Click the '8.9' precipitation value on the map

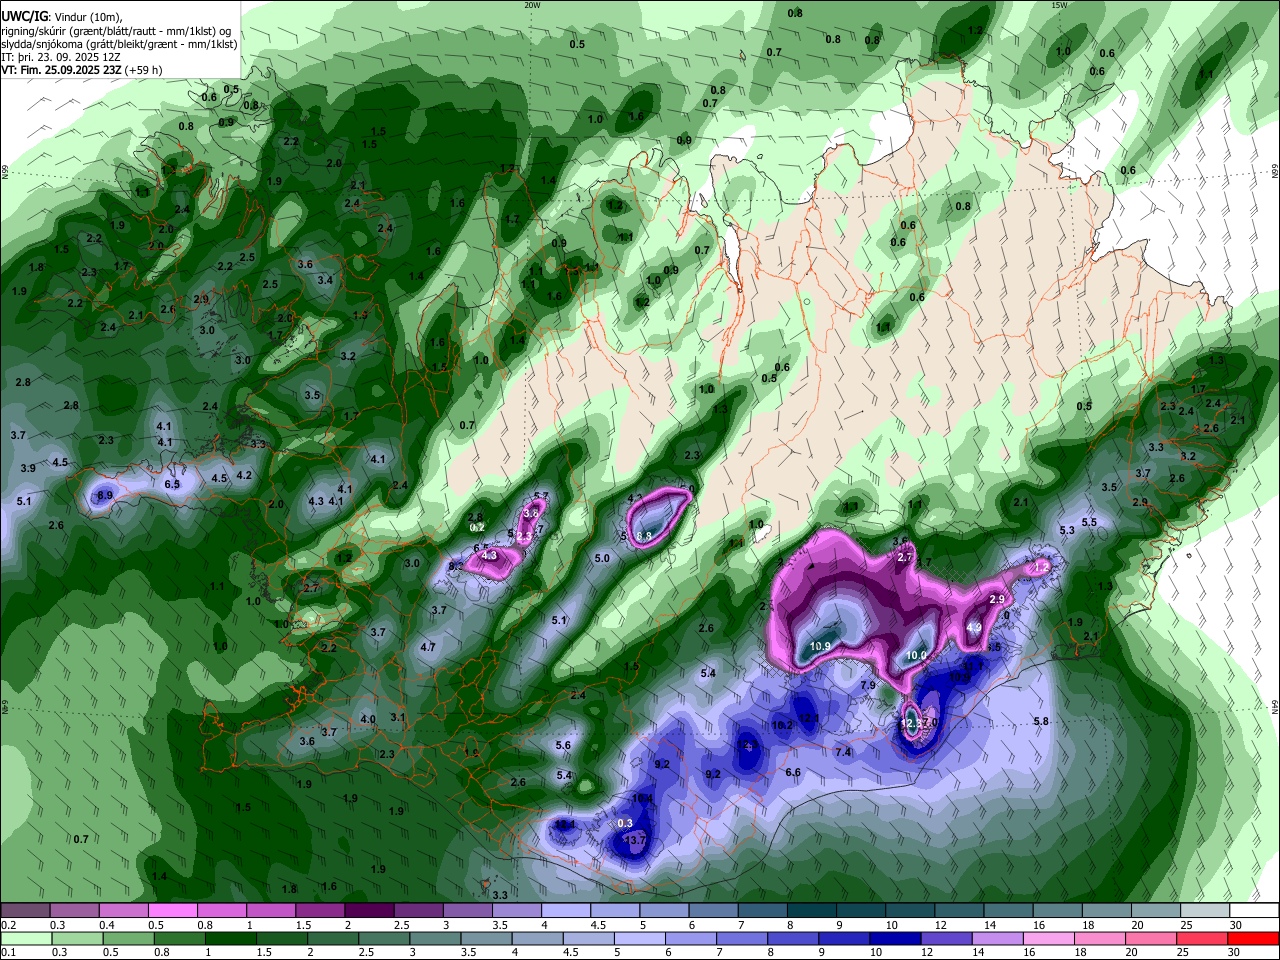(x=105, y=495)
